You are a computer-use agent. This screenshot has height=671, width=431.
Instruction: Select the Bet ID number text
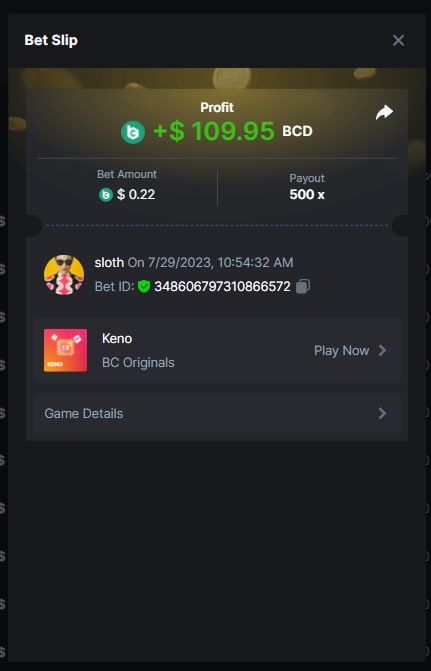click(x=223, y=286)
